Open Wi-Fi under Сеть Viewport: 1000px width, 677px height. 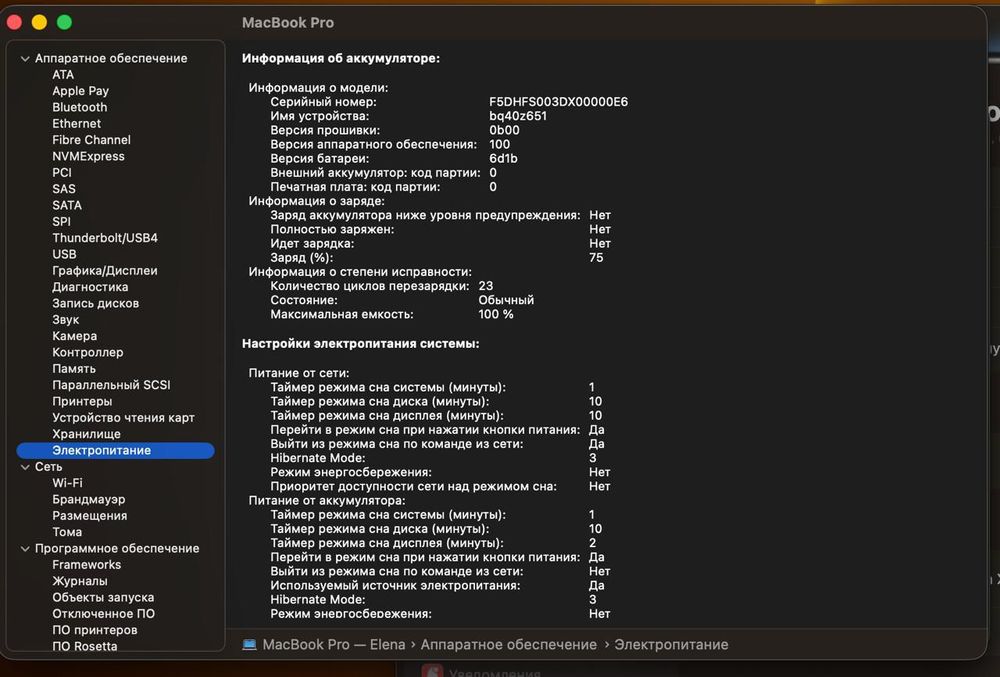pyautogui.click(x=67, y=483)
